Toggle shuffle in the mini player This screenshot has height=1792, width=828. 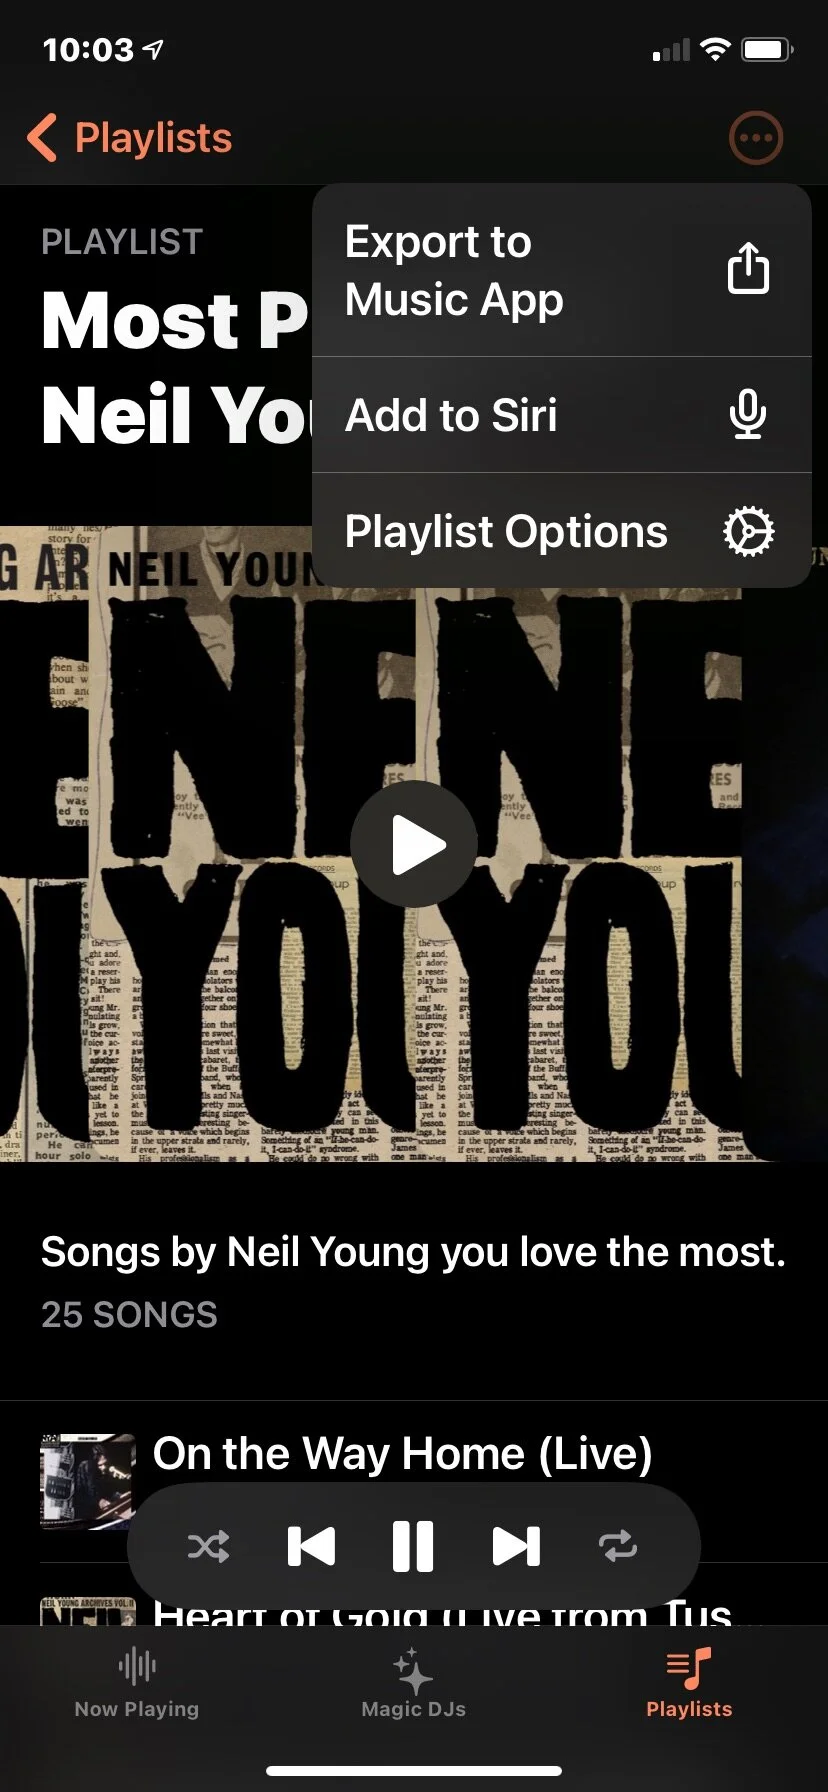point(208,1546)
